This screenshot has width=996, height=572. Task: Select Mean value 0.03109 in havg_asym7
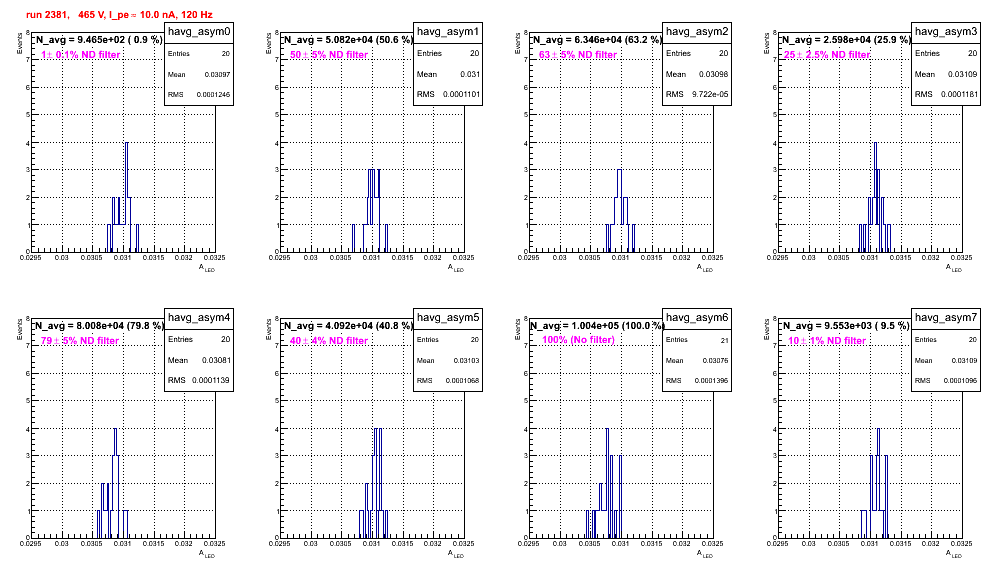click(x=965, y=360)
